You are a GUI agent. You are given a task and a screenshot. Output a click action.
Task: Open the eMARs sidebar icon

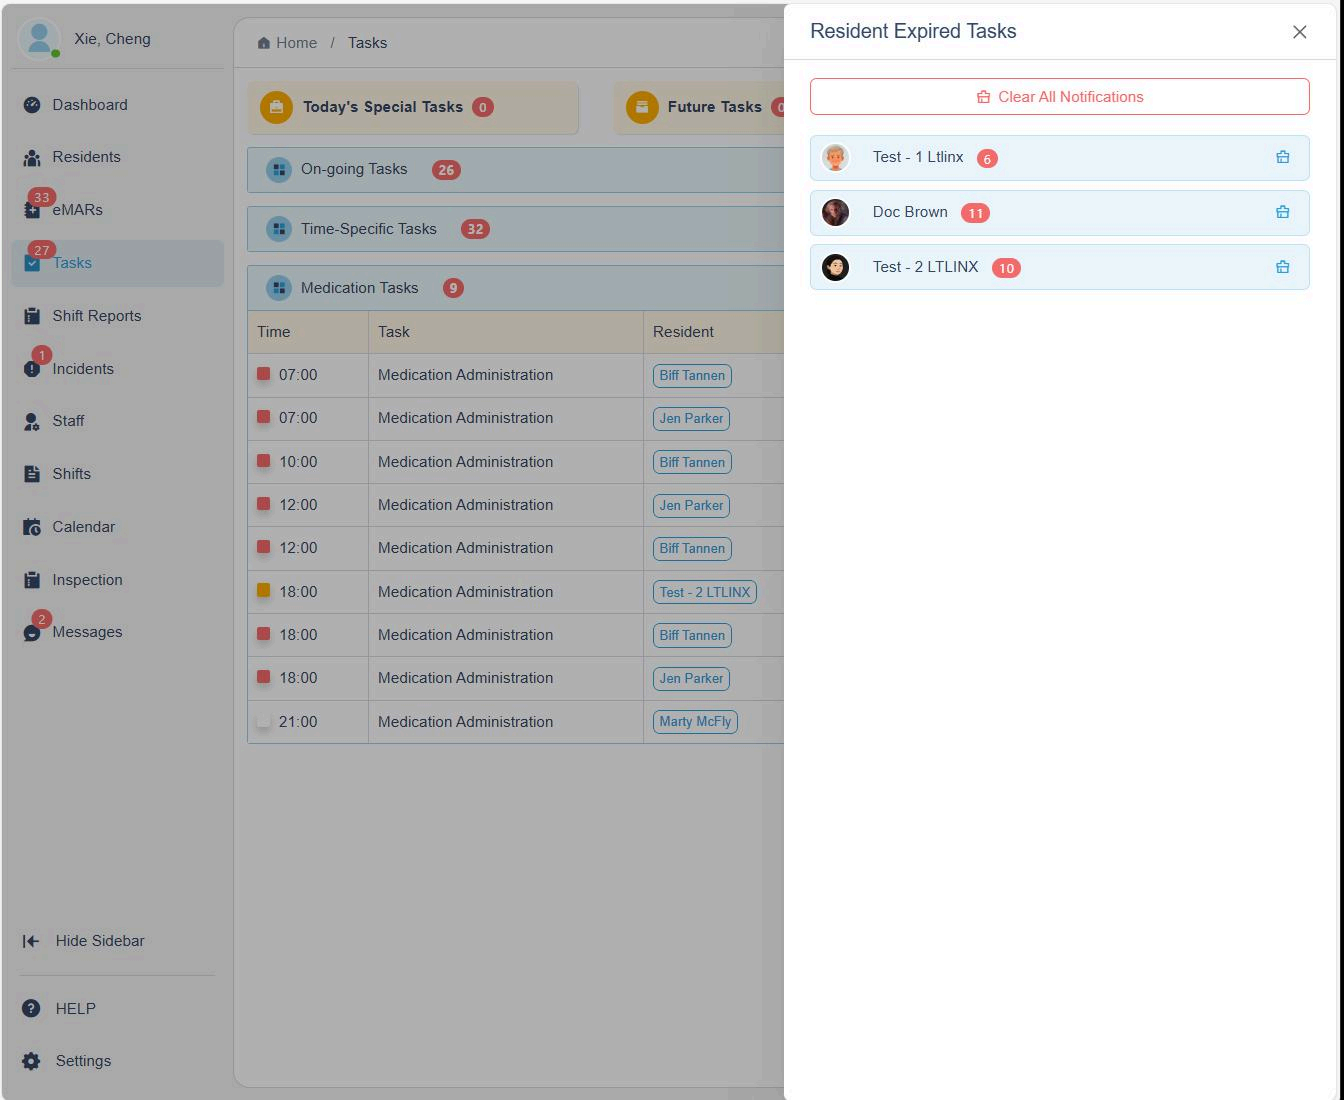[x=32, y=210]
